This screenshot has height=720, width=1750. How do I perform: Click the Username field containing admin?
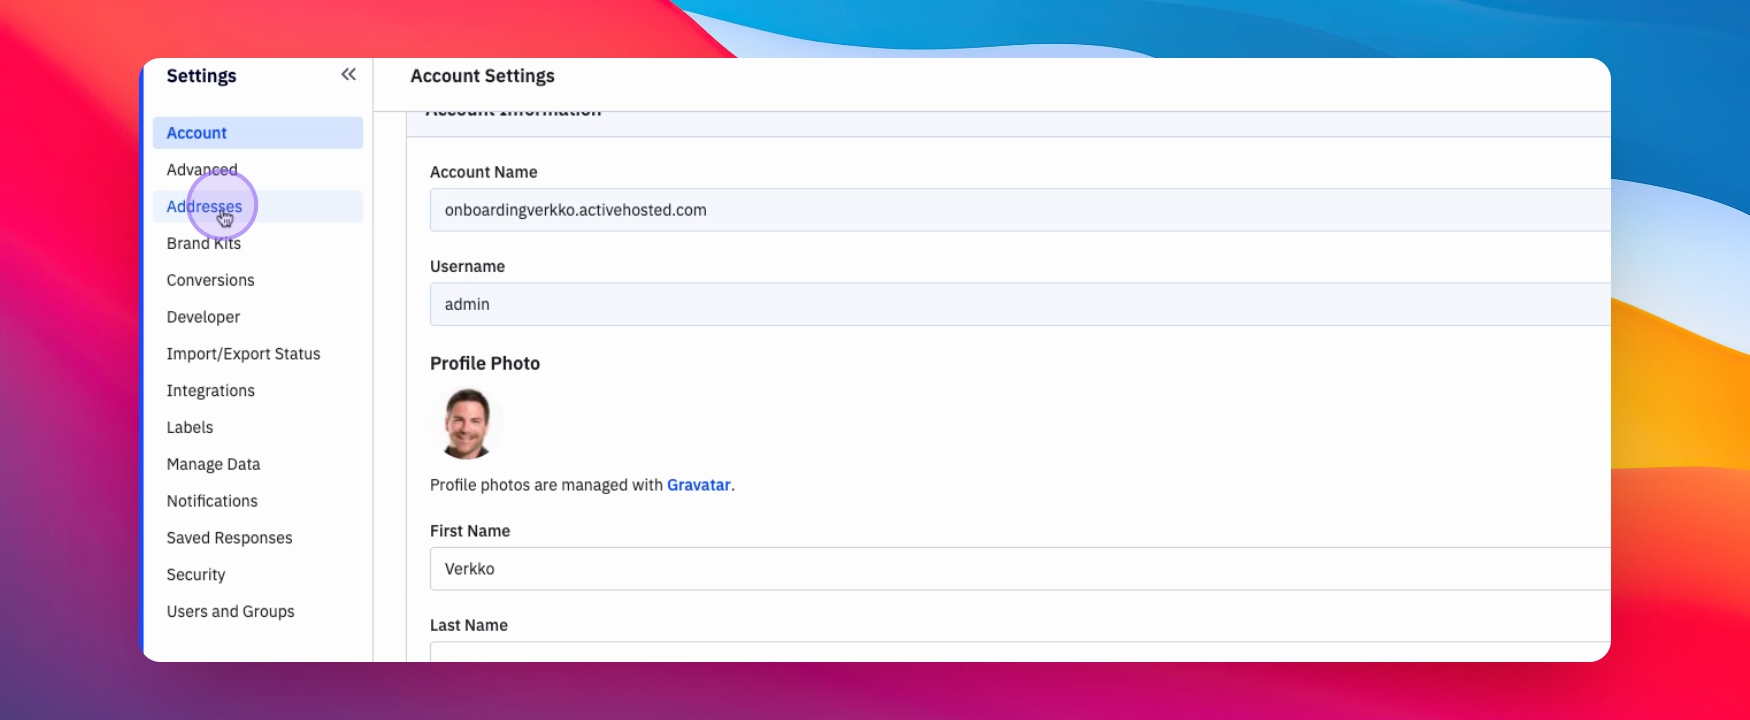[1020, 304]
